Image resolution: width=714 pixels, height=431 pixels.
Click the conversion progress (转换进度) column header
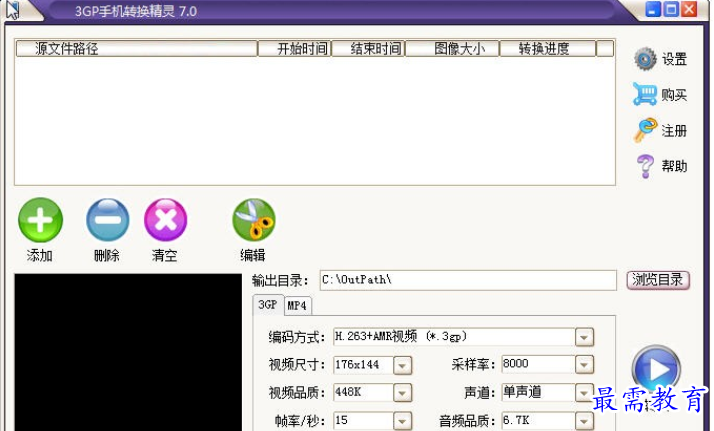point(548,48)
